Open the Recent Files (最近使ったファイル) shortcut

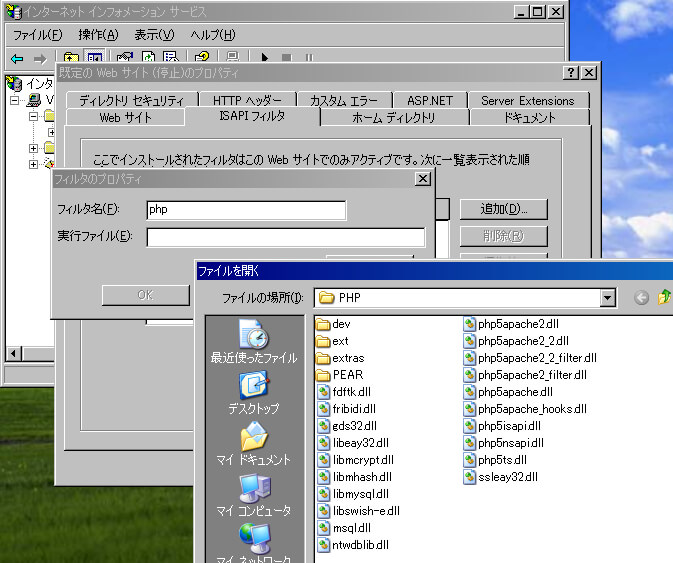(253, 341)
